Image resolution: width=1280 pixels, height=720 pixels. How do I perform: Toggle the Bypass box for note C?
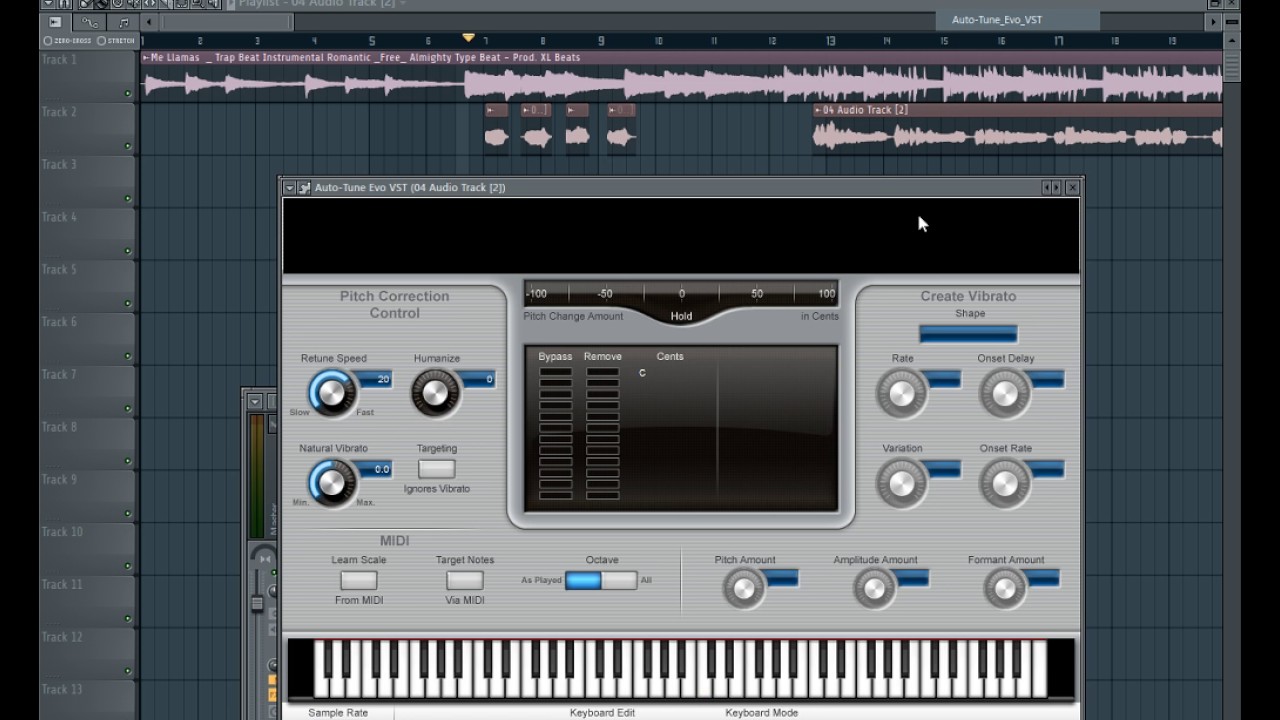click(555, 372)
